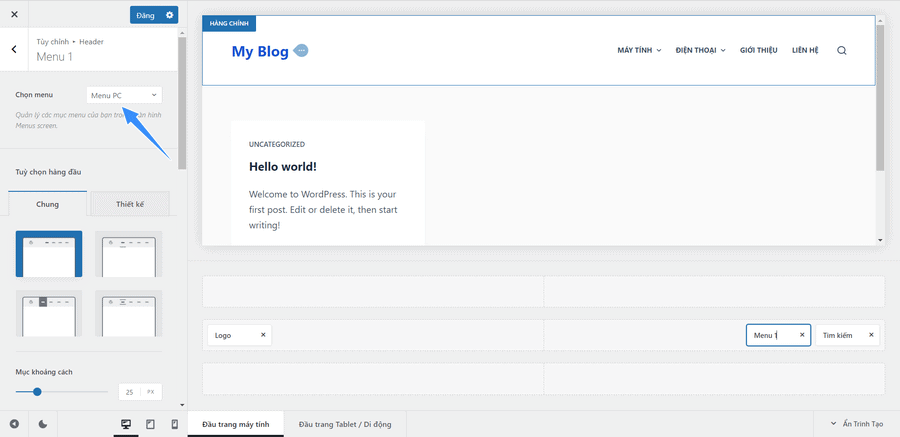The width and height of the screenshot is (900, 437).
Task: Remove Tìm kiếm item with its X
Action: point(871,335)
